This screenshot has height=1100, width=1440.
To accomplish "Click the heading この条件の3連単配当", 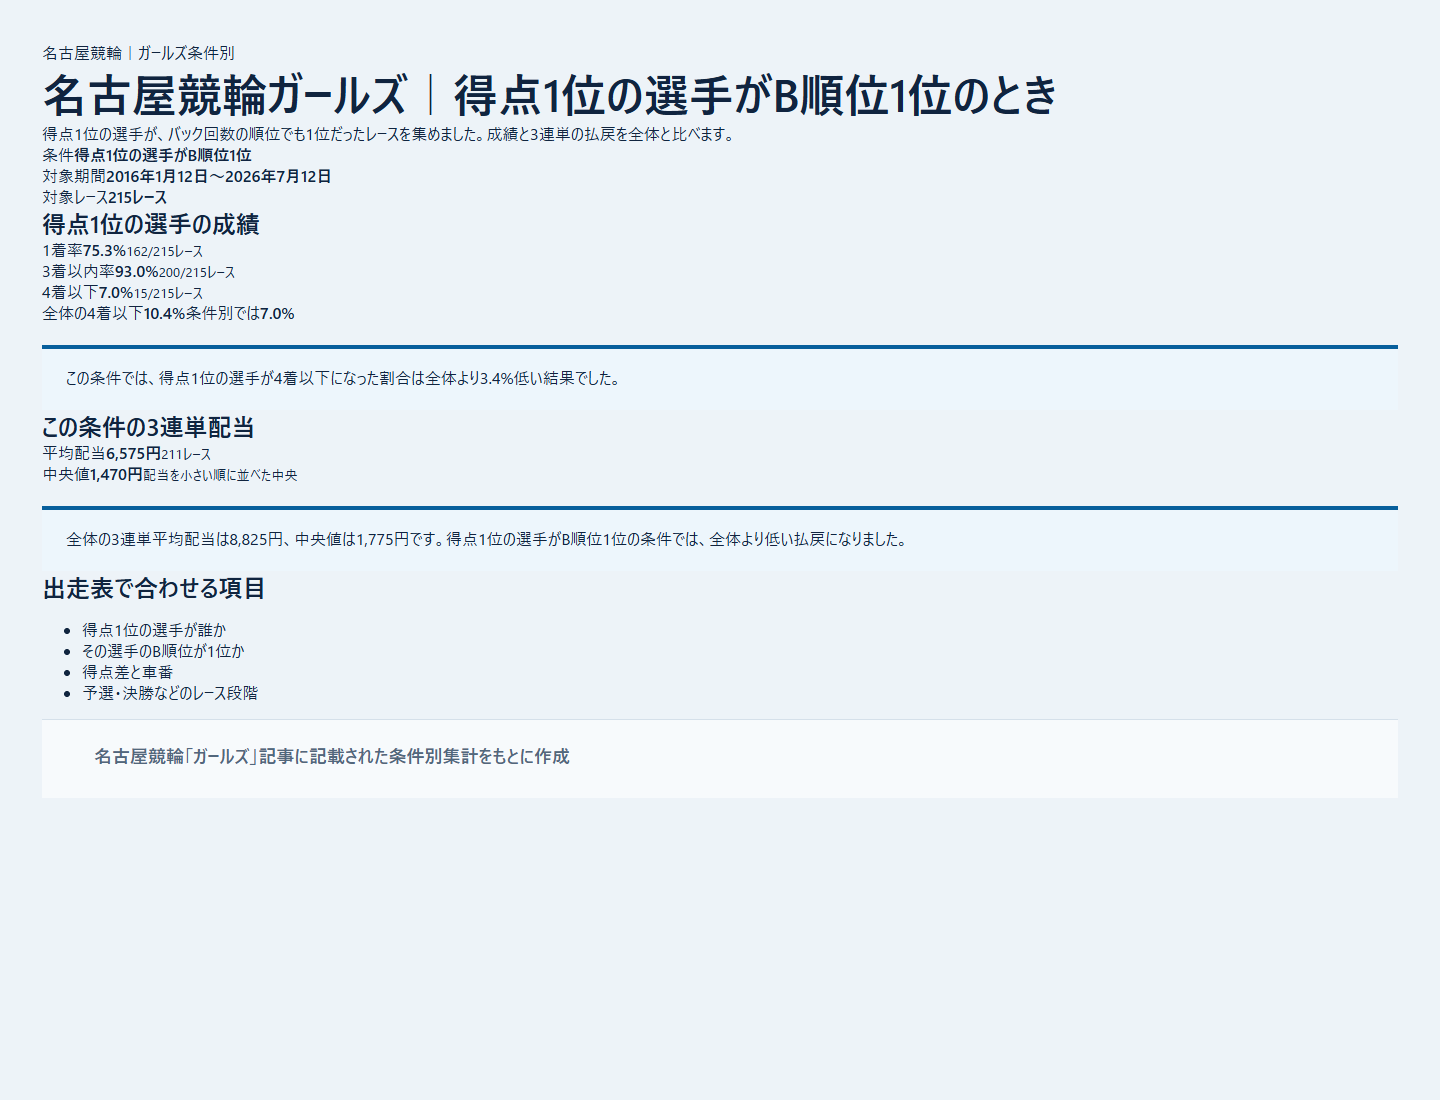I will 148,427.
